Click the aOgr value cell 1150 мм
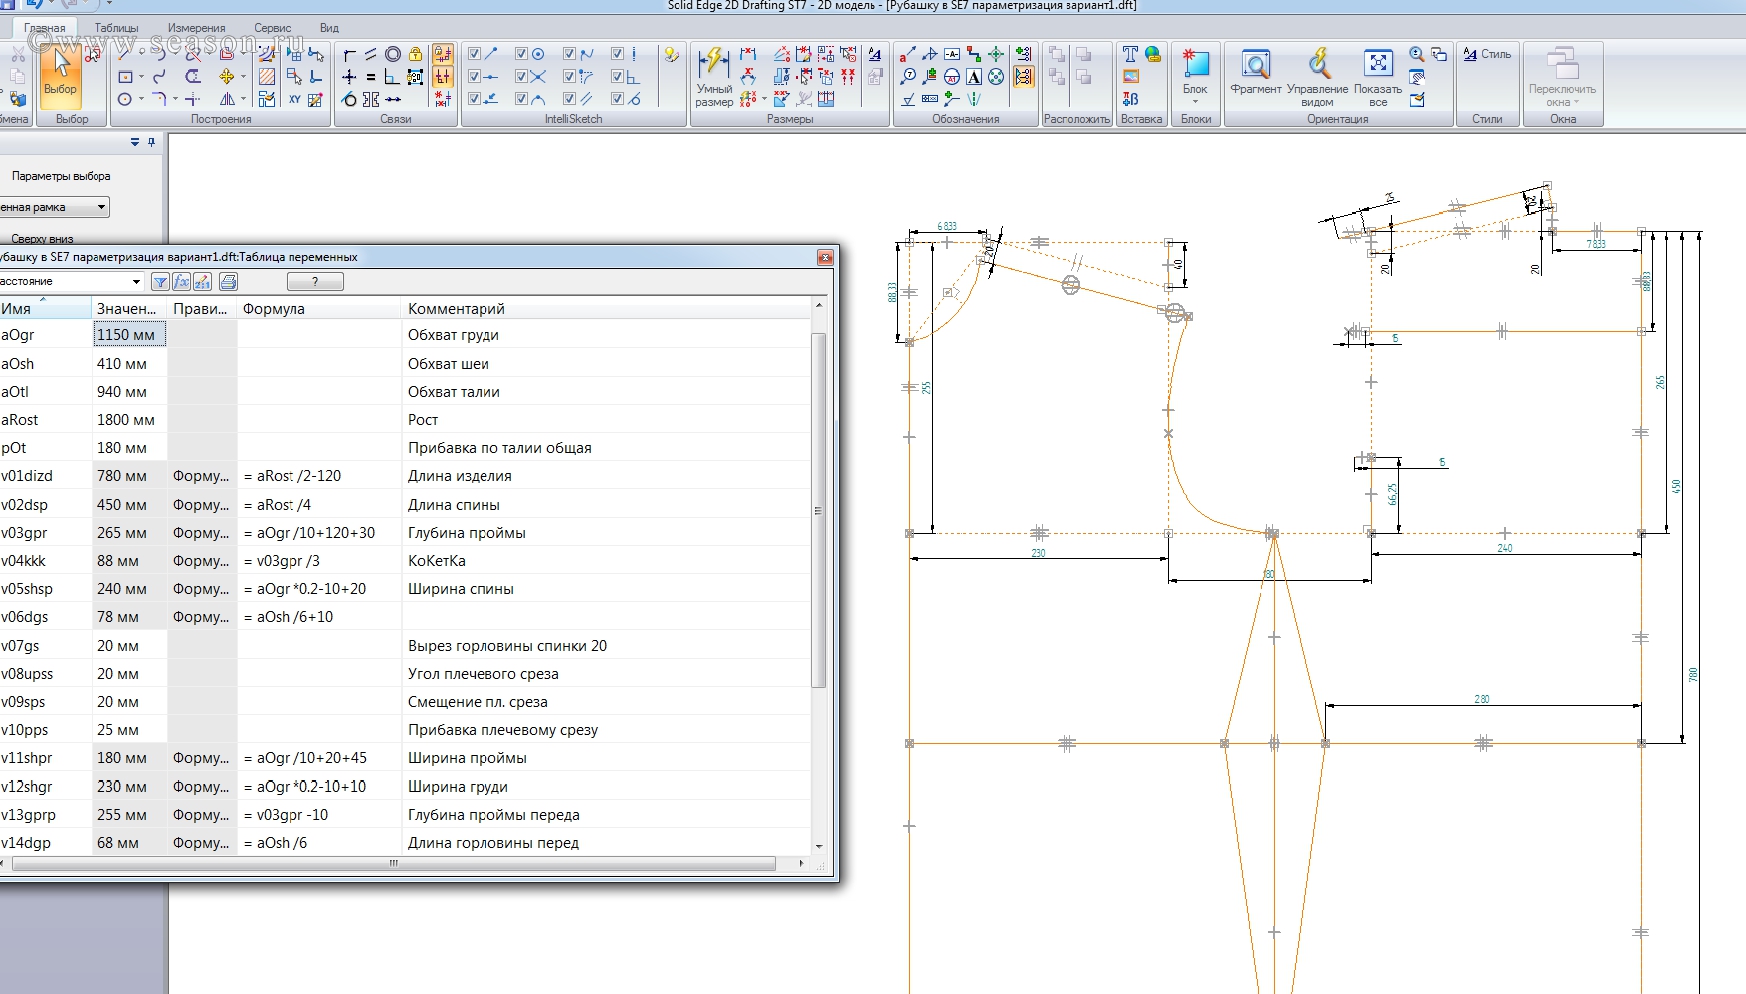Image resolution: width=1746 pixels, height=994 pixels. 129,335
